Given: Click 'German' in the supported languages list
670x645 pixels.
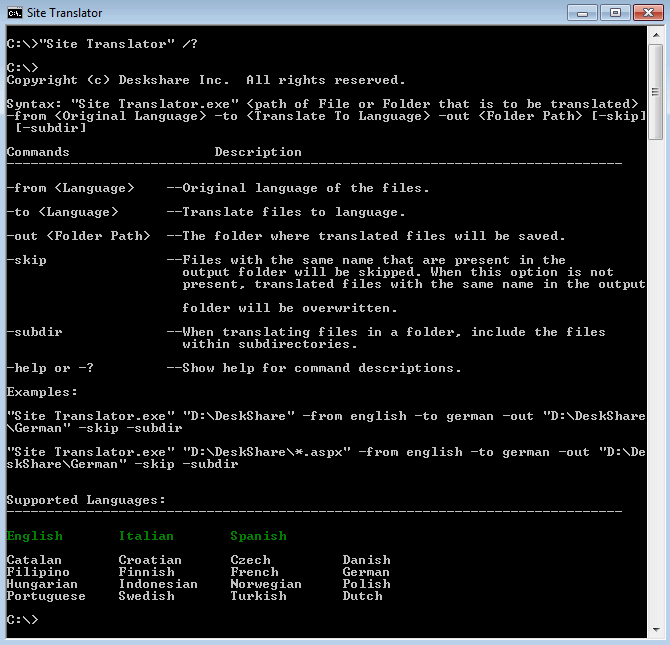Looking at the screenshot, I should click(366, 572).
